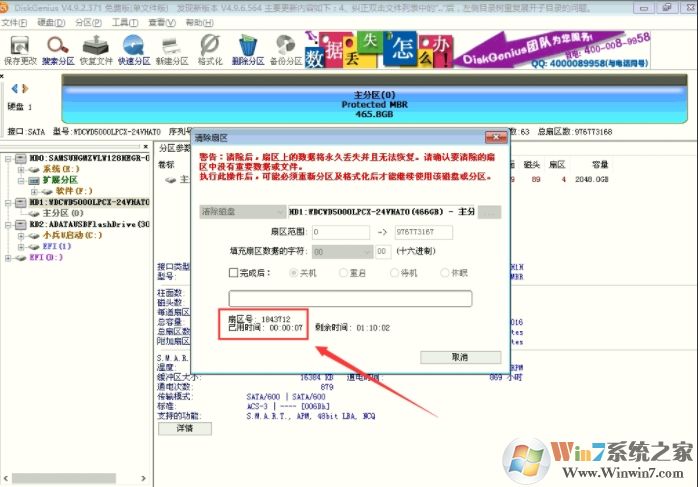Select the 休眠 radio button

point(445,273)
